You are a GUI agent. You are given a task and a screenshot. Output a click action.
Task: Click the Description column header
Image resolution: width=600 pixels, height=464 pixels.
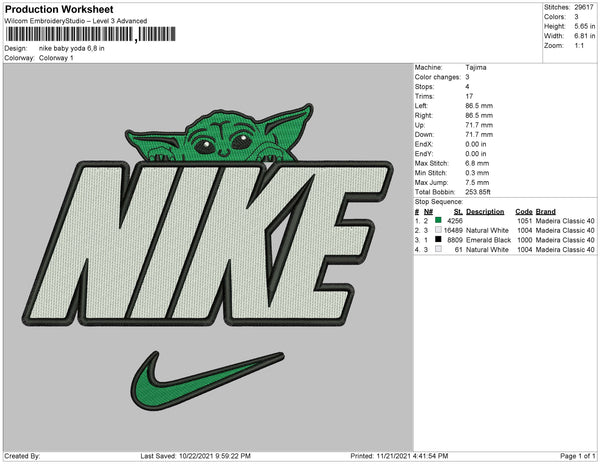pyautogui.click(x=485, y=212)
